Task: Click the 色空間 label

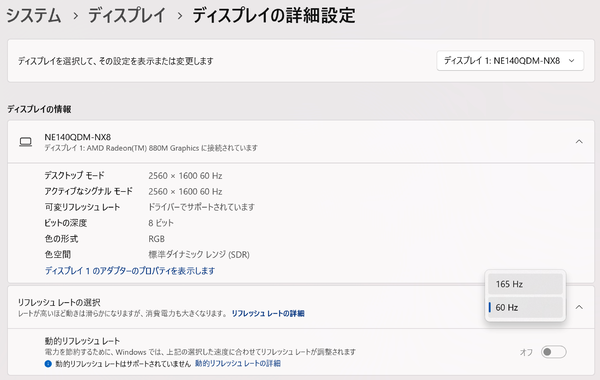Action: click(x=57, y=254)
